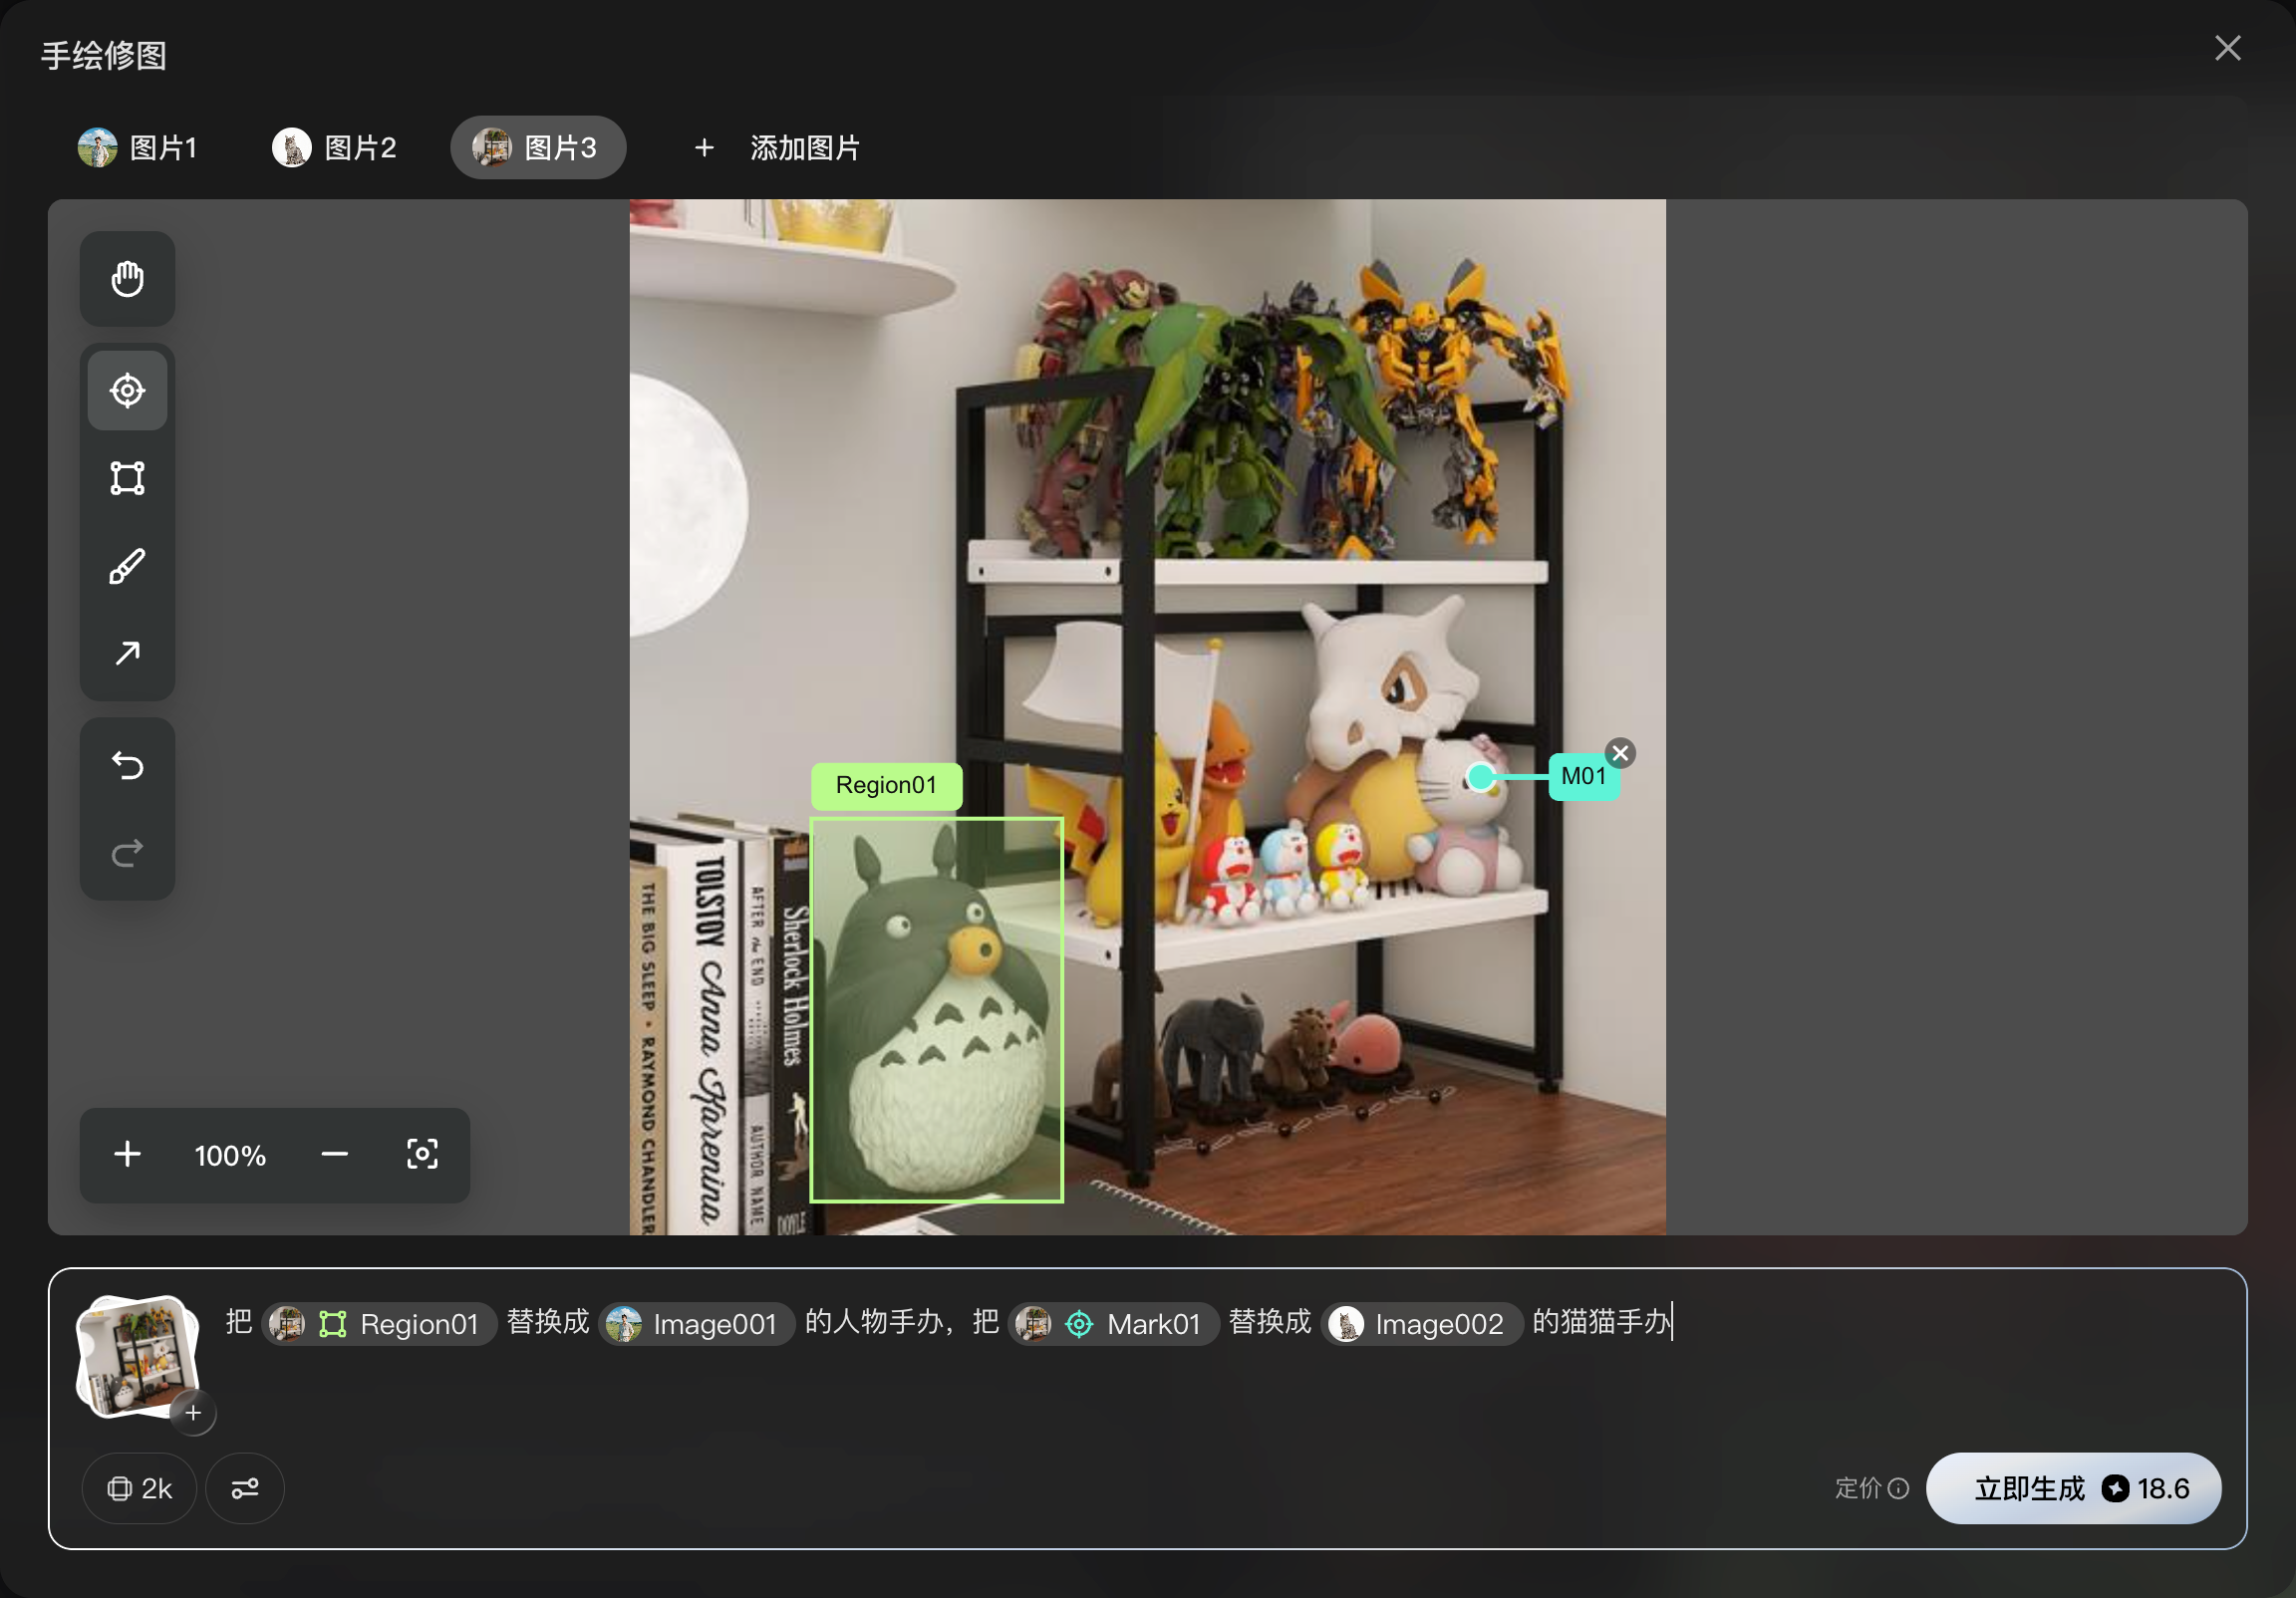Select the Region01 label on canvas
The width and height of the screenshot is (2296, 1598).
[x=886, y=785]
